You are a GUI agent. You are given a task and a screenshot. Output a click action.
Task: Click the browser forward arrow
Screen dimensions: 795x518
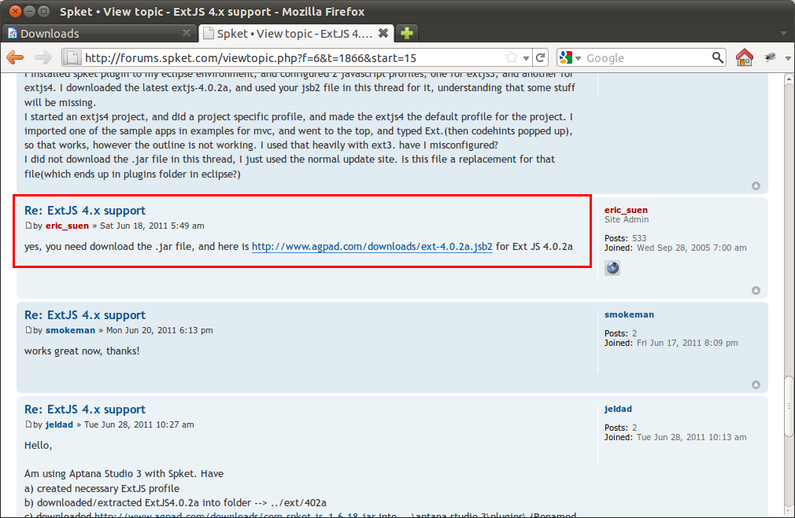[x=44, y=58]
